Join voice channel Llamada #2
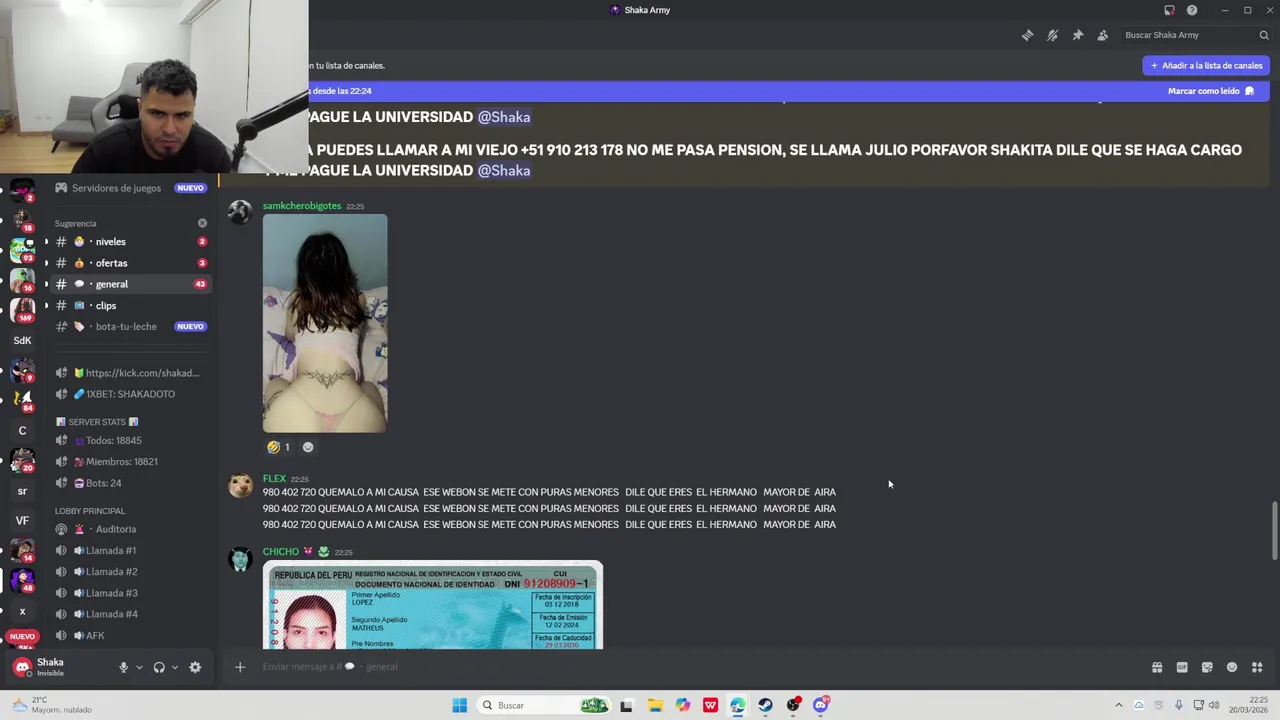Image resolution: width=1280 pixels, height=720 pixels. click(x=130, y=572)
